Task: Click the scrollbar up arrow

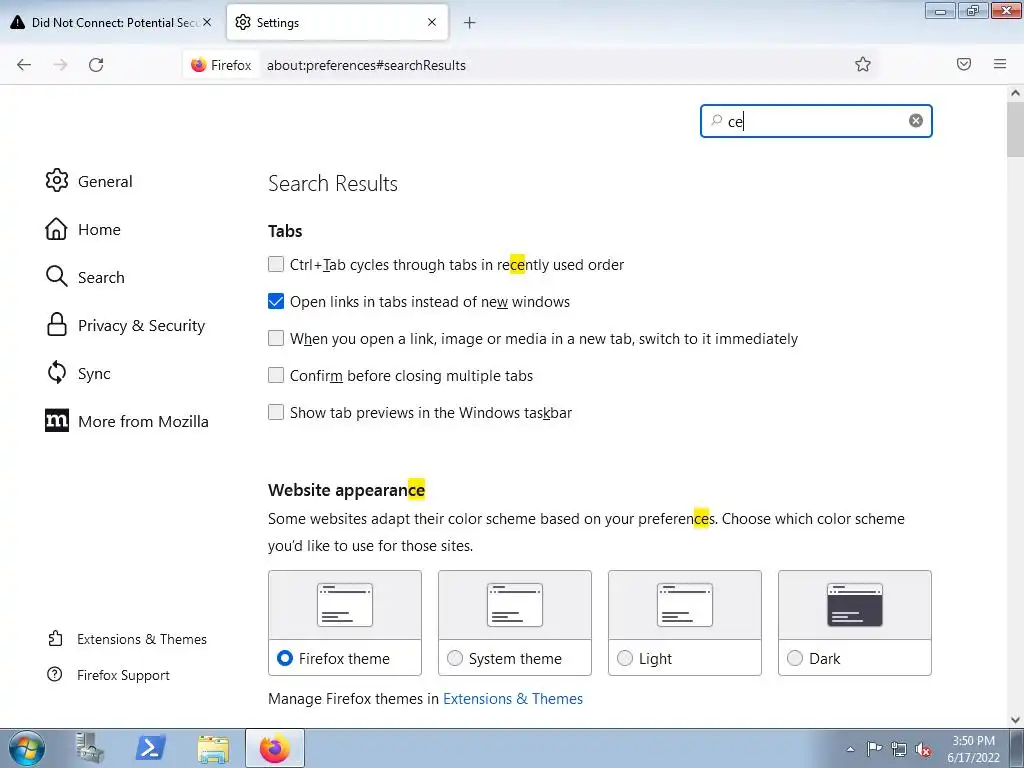Action: point(1015,93)
